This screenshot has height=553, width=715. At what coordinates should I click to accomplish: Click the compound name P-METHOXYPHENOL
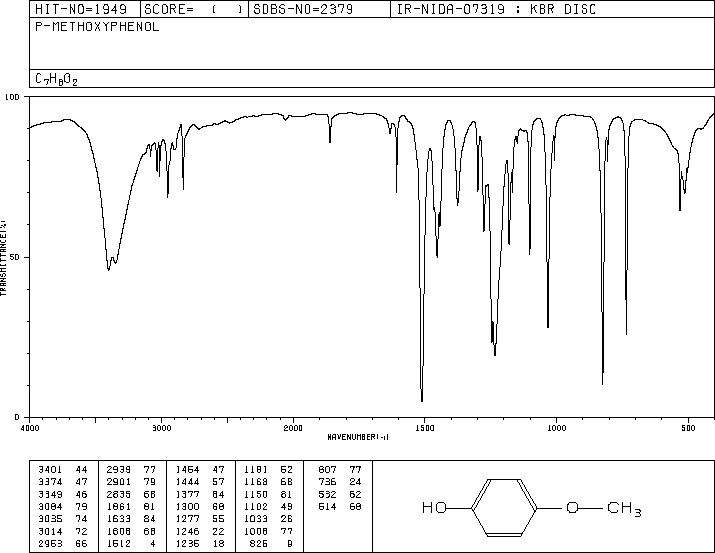point(97,27)
